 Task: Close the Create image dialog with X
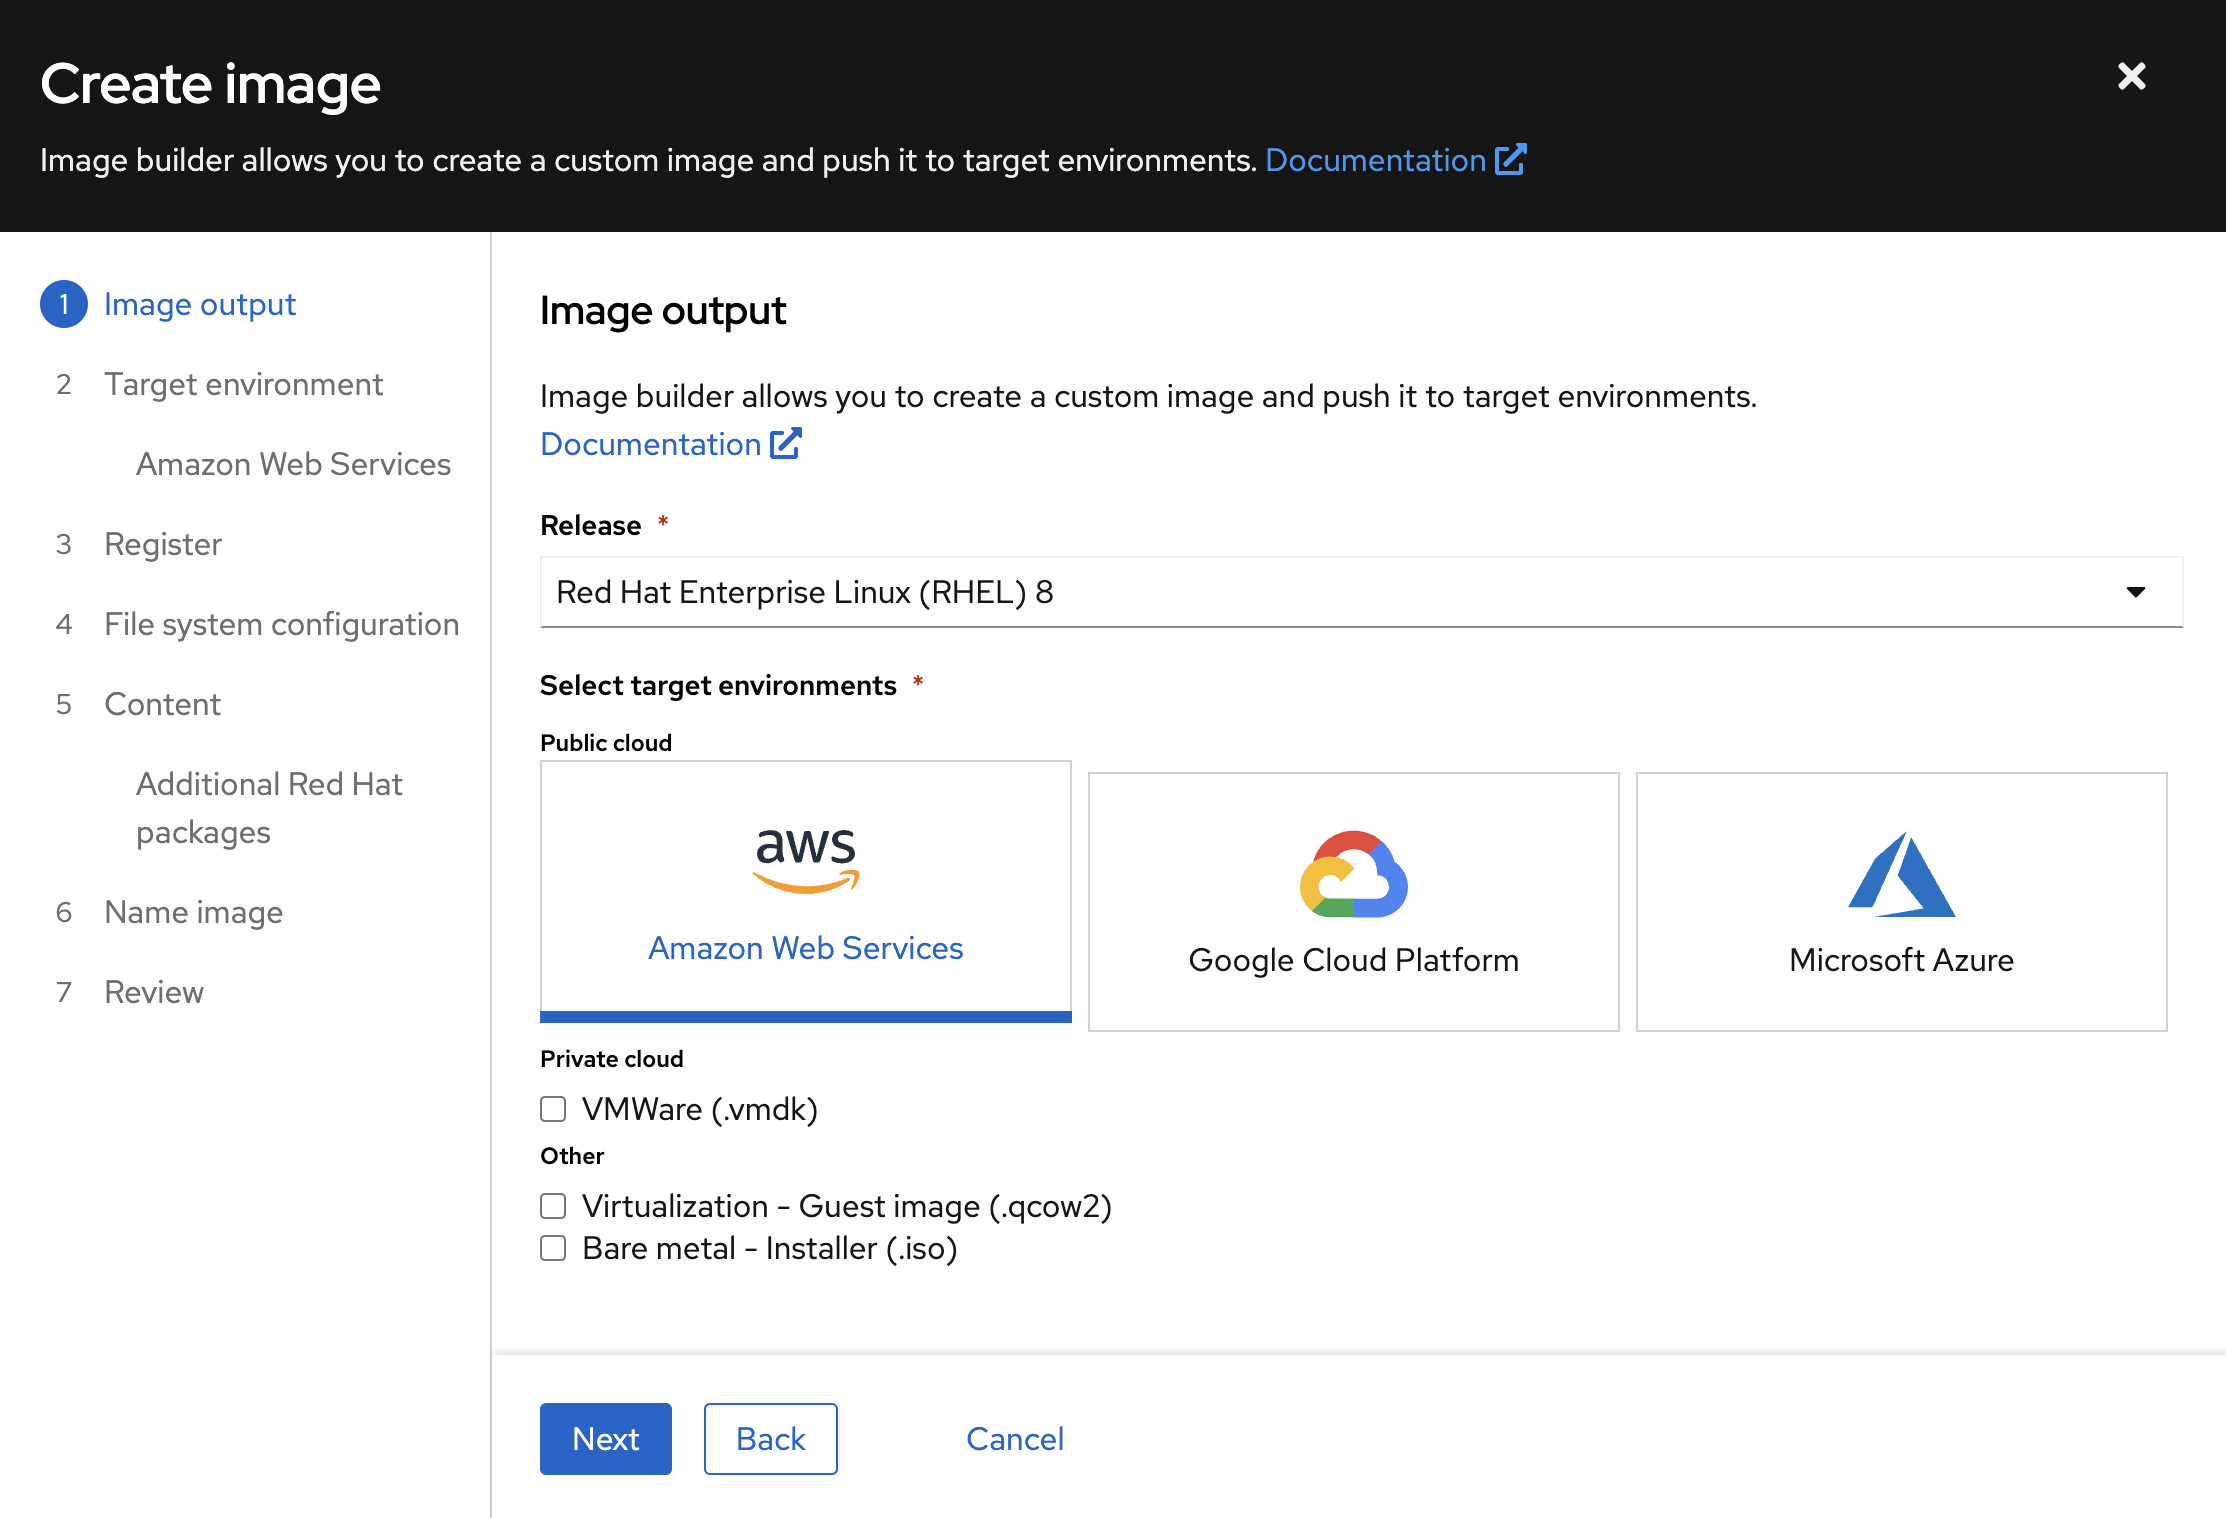coord(2131,77)
